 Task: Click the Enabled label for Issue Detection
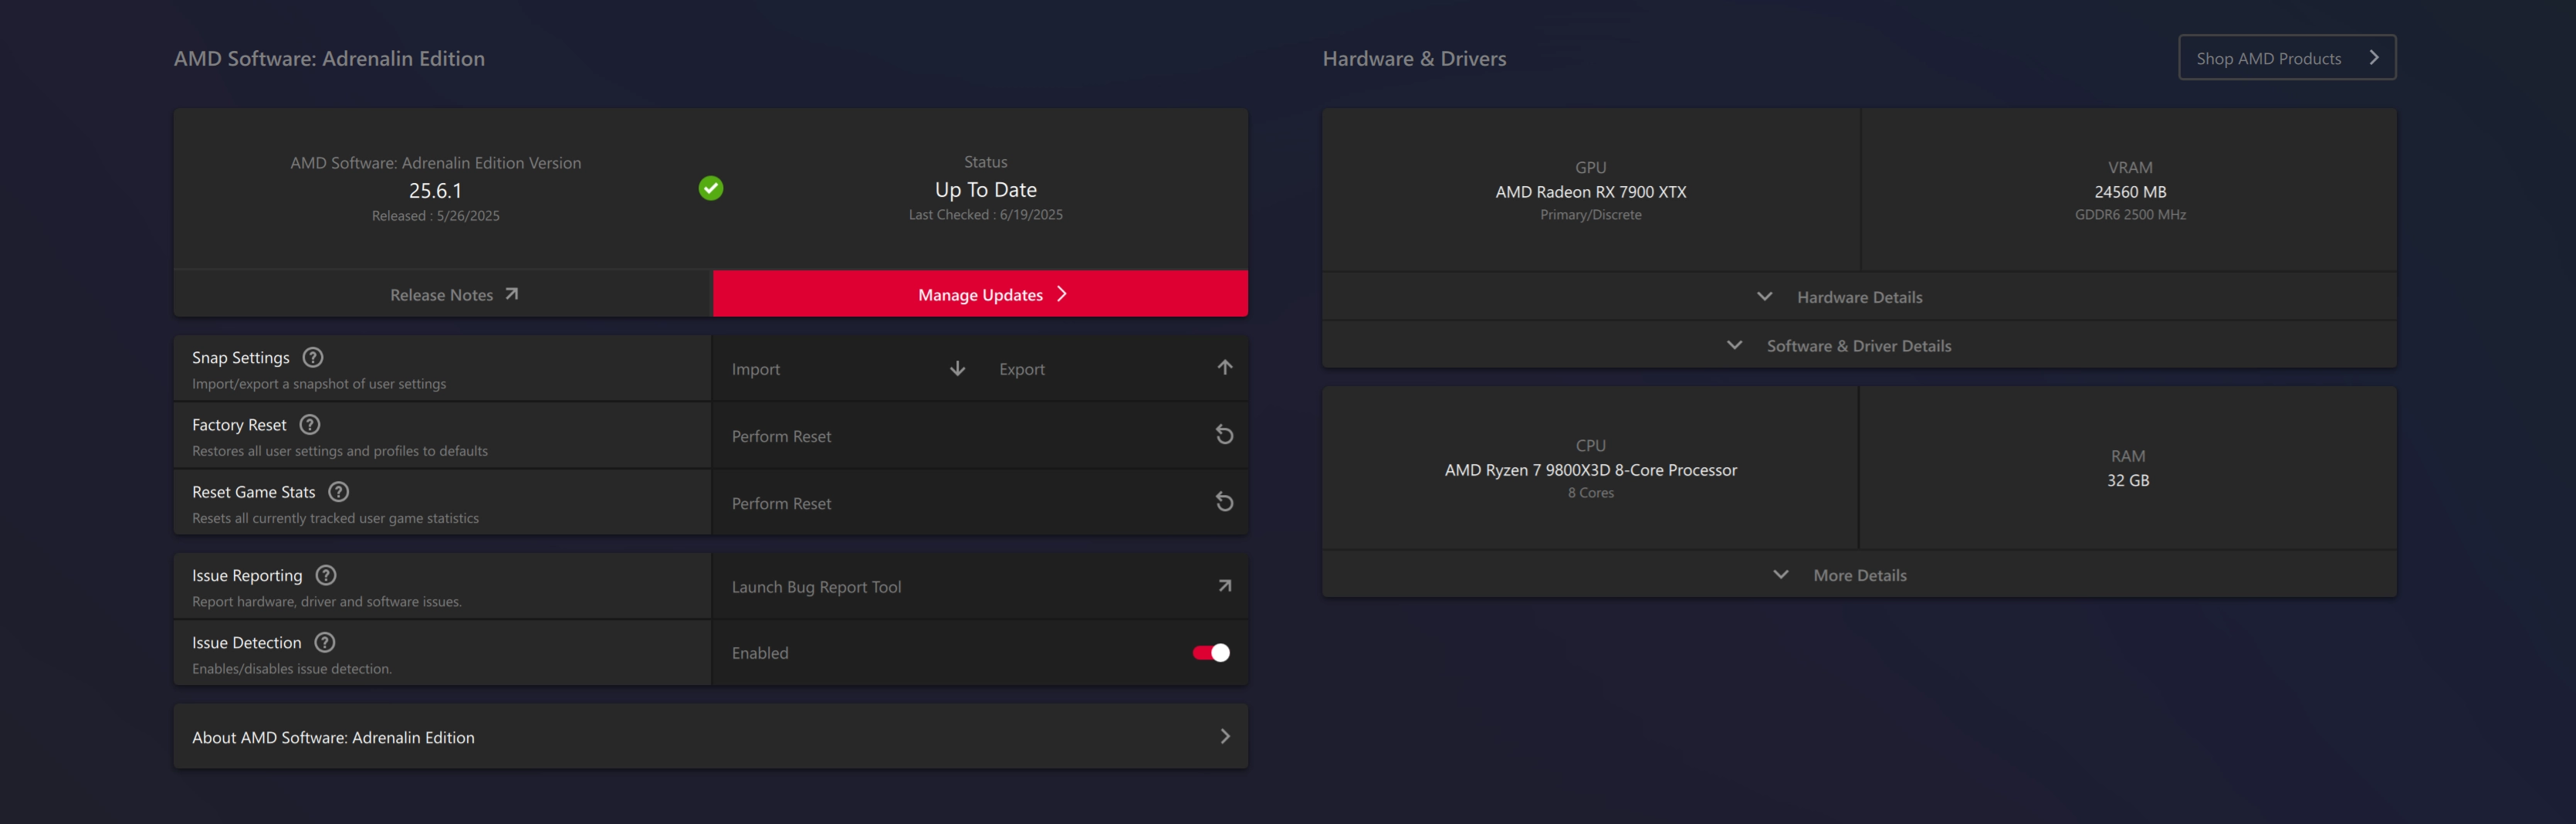click(x=760, y=652)
